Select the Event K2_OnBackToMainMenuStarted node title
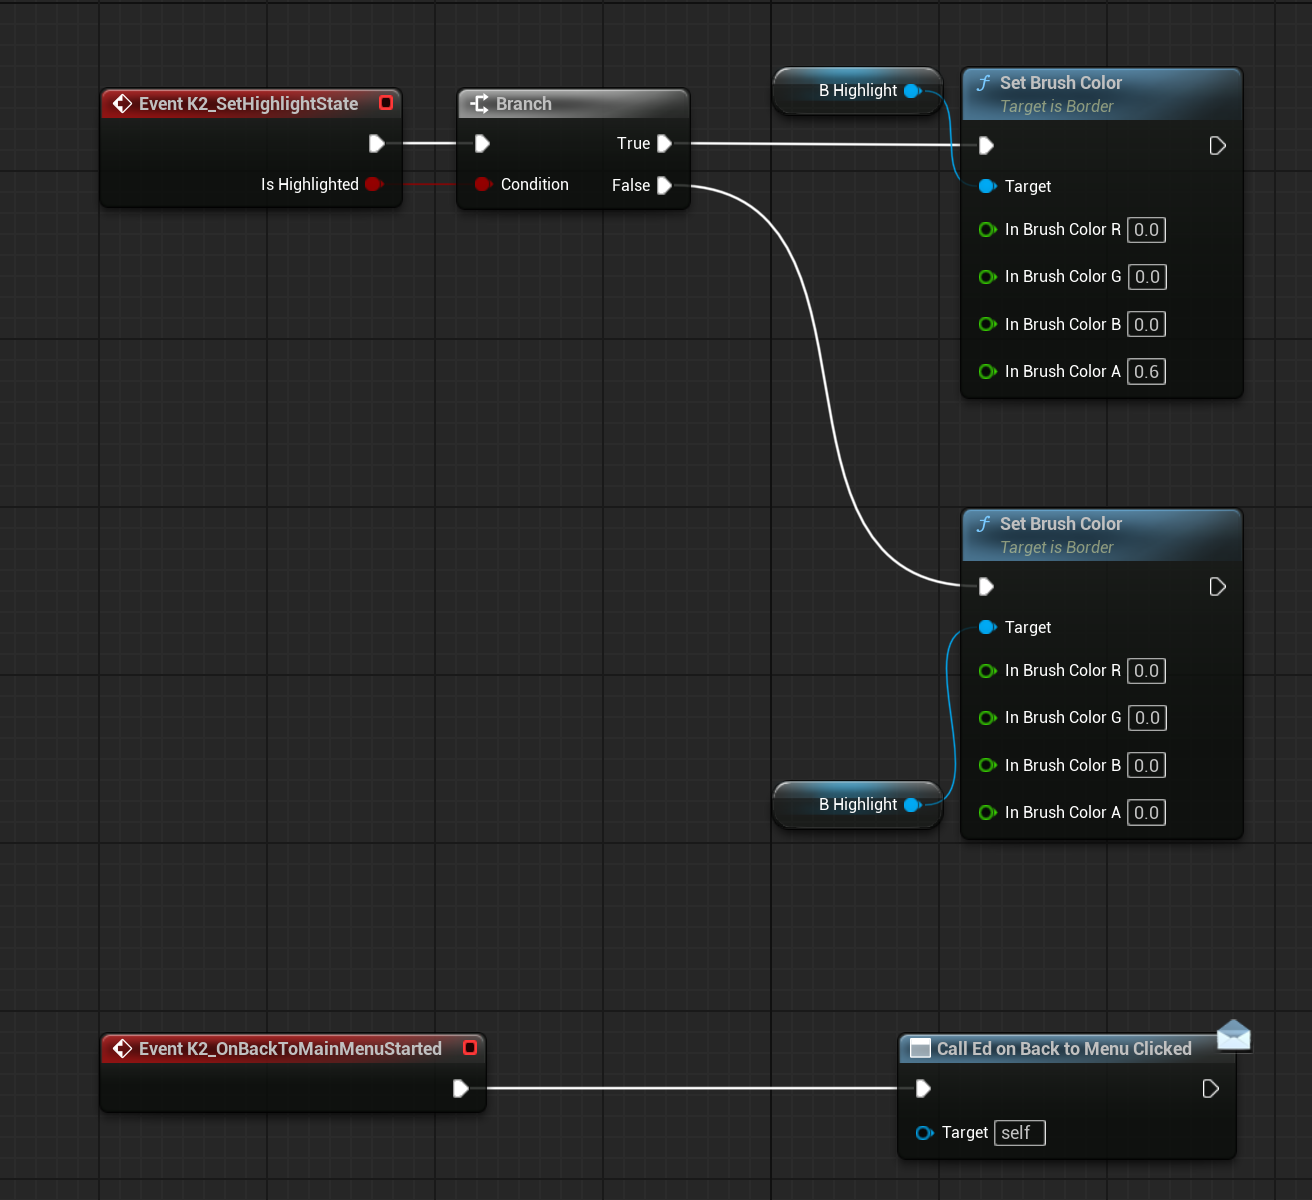The image size is (1312, 1200). tap(290, 1049)
